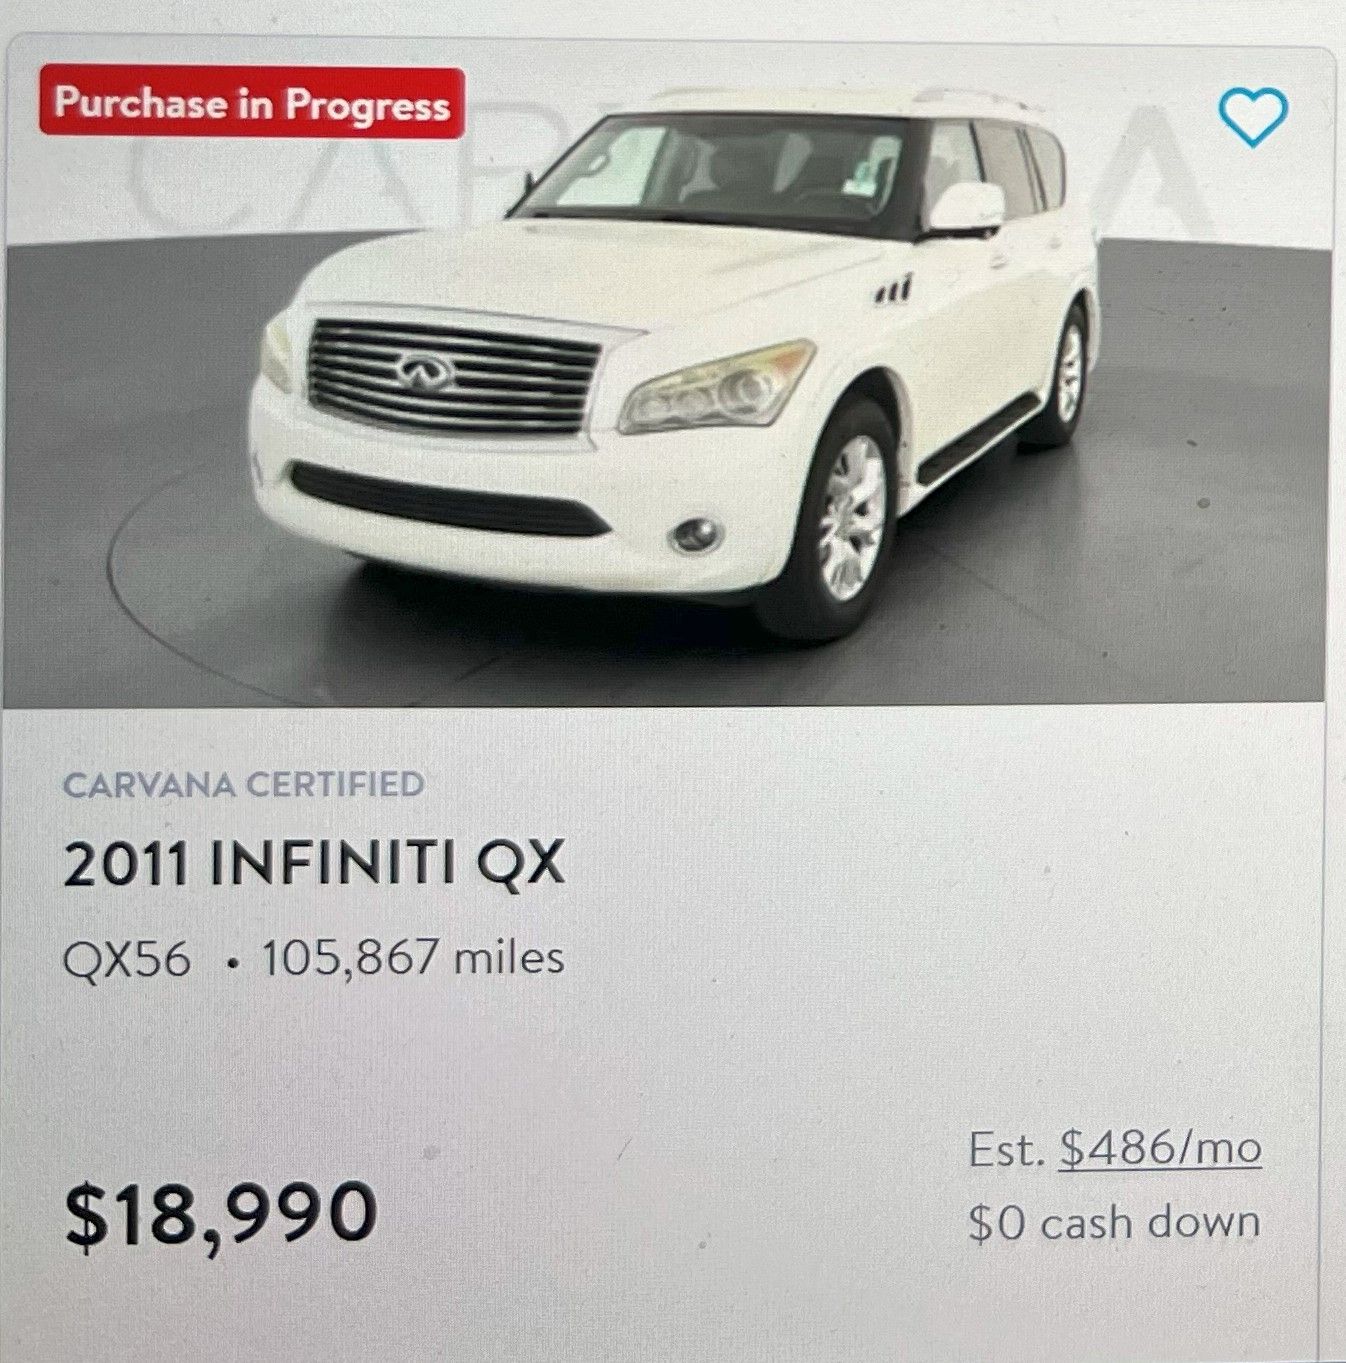
Task: Click the $0 cash down text
Action: pos(1114,1223)
